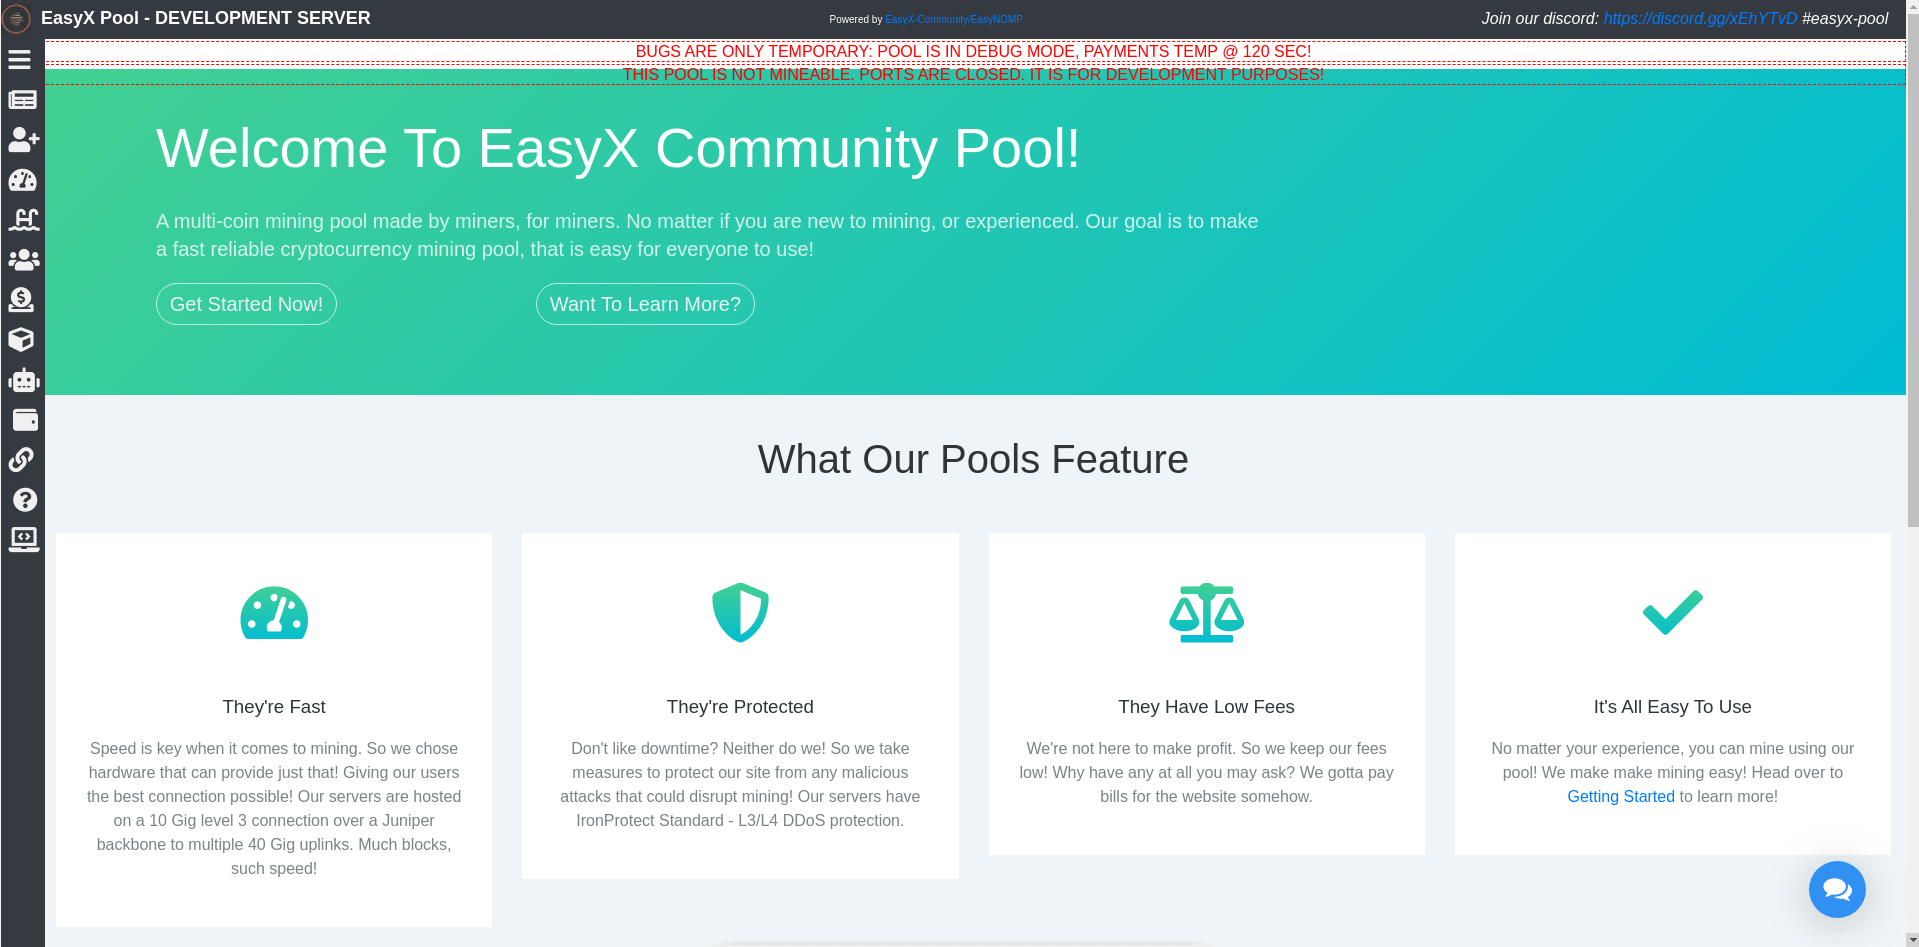Click the swimming pool icon in the sidebar
Image resolution: width=1919 pixels, height=947 pixels.
[x=23, y=220]
